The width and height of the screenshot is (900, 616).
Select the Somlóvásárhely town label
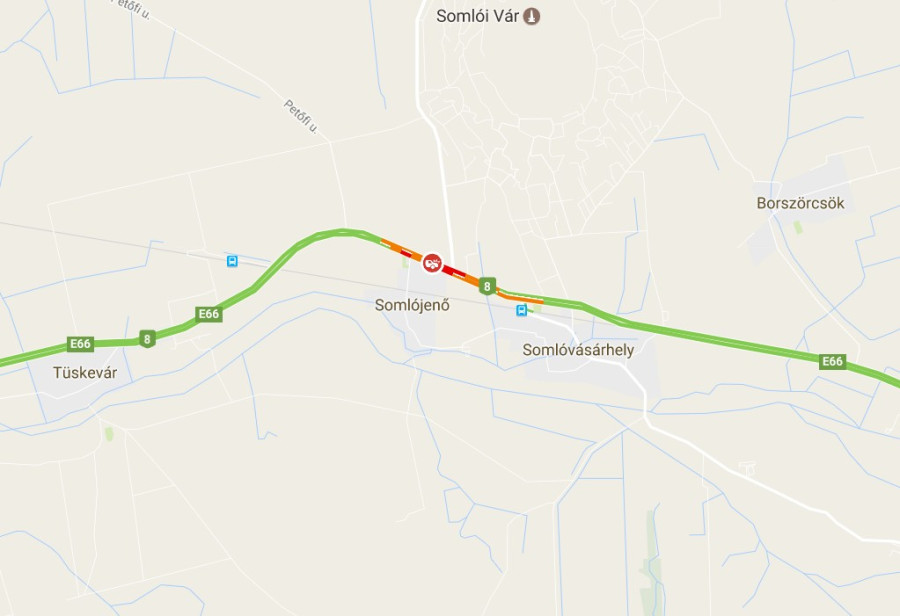coord(578,350)
